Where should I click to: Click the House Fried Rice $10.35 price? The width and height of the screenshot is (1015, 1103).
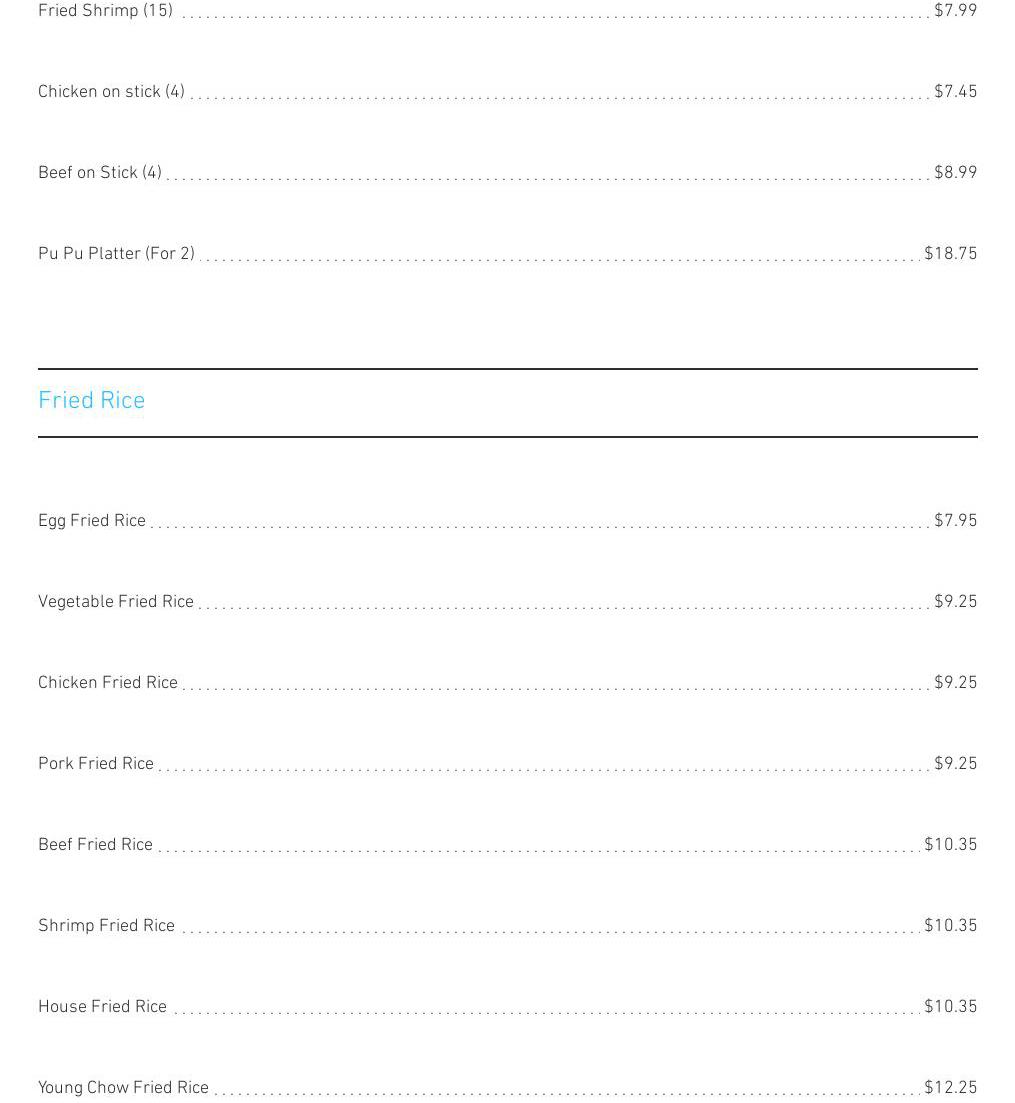tap(950, 1007)
